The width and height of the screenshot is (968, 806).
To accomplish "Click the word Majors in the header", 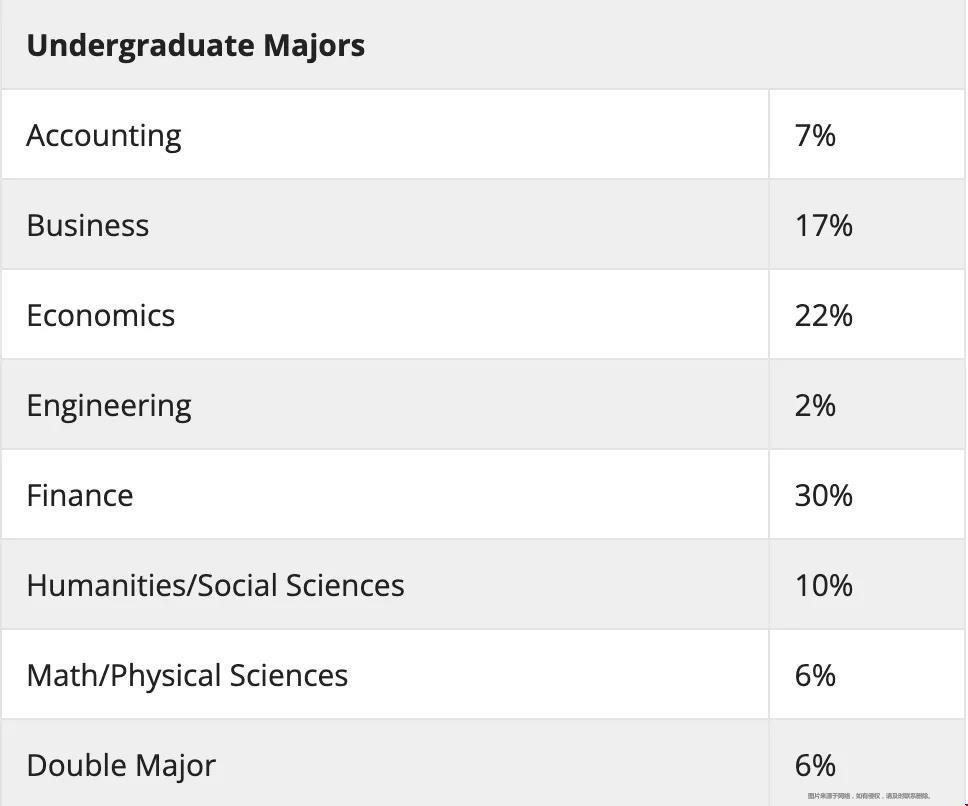I will click(314, 47).
